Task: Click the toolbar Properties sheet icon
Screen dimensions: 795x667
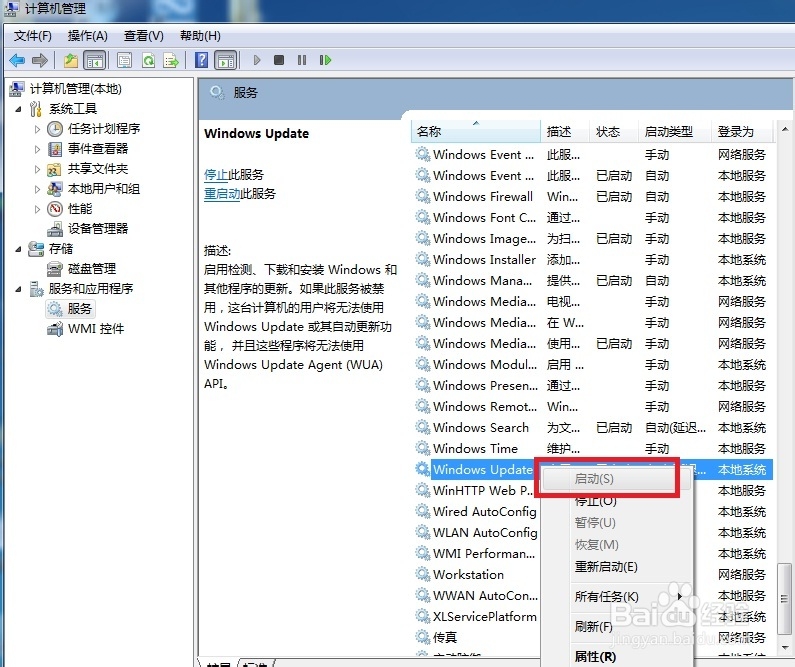Action: 124,60
